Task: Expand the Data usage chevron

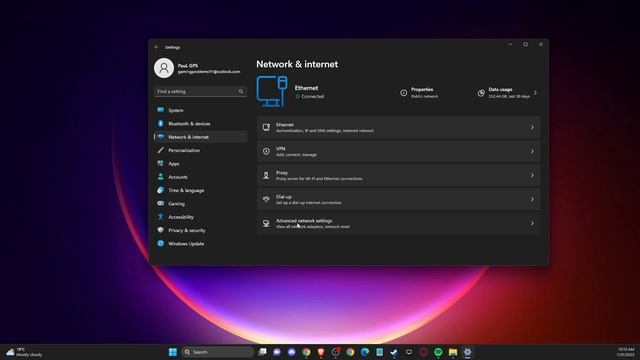Action: (536, 93)
